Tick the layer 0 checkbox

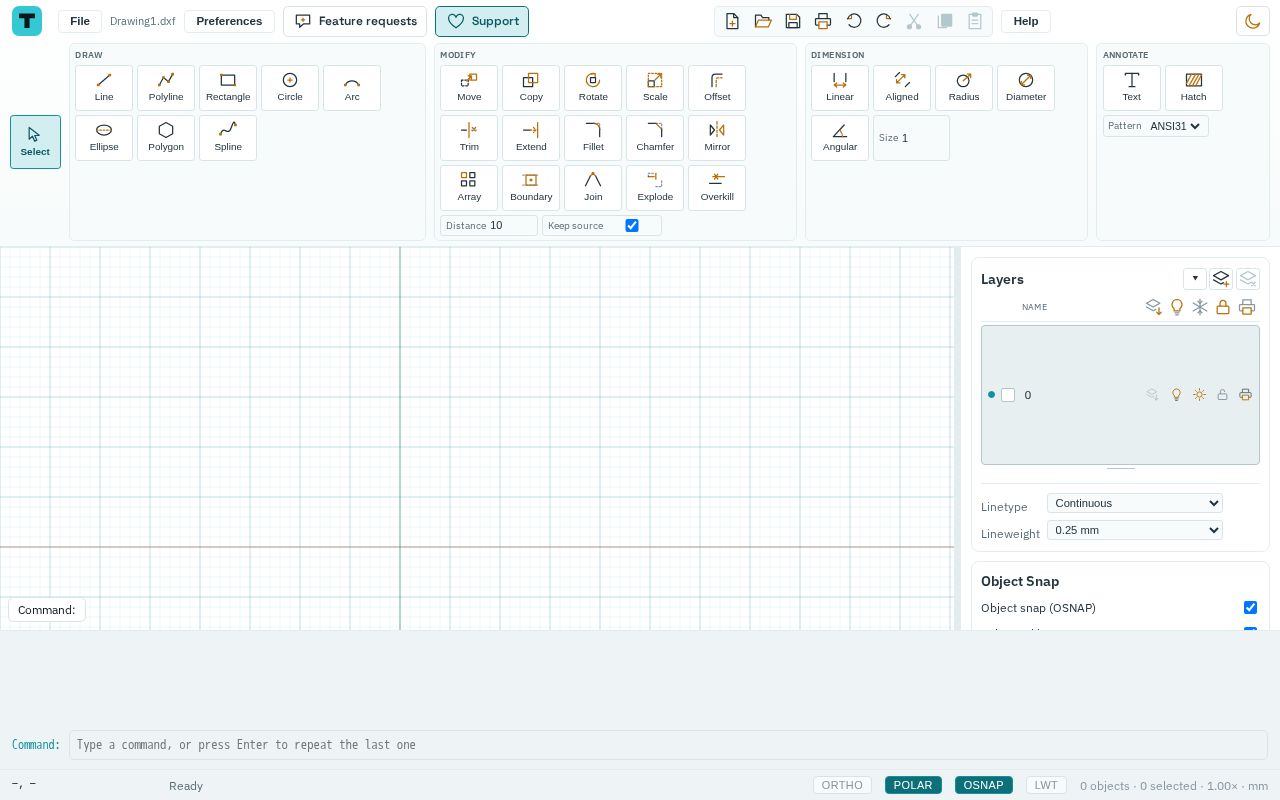1008,395
